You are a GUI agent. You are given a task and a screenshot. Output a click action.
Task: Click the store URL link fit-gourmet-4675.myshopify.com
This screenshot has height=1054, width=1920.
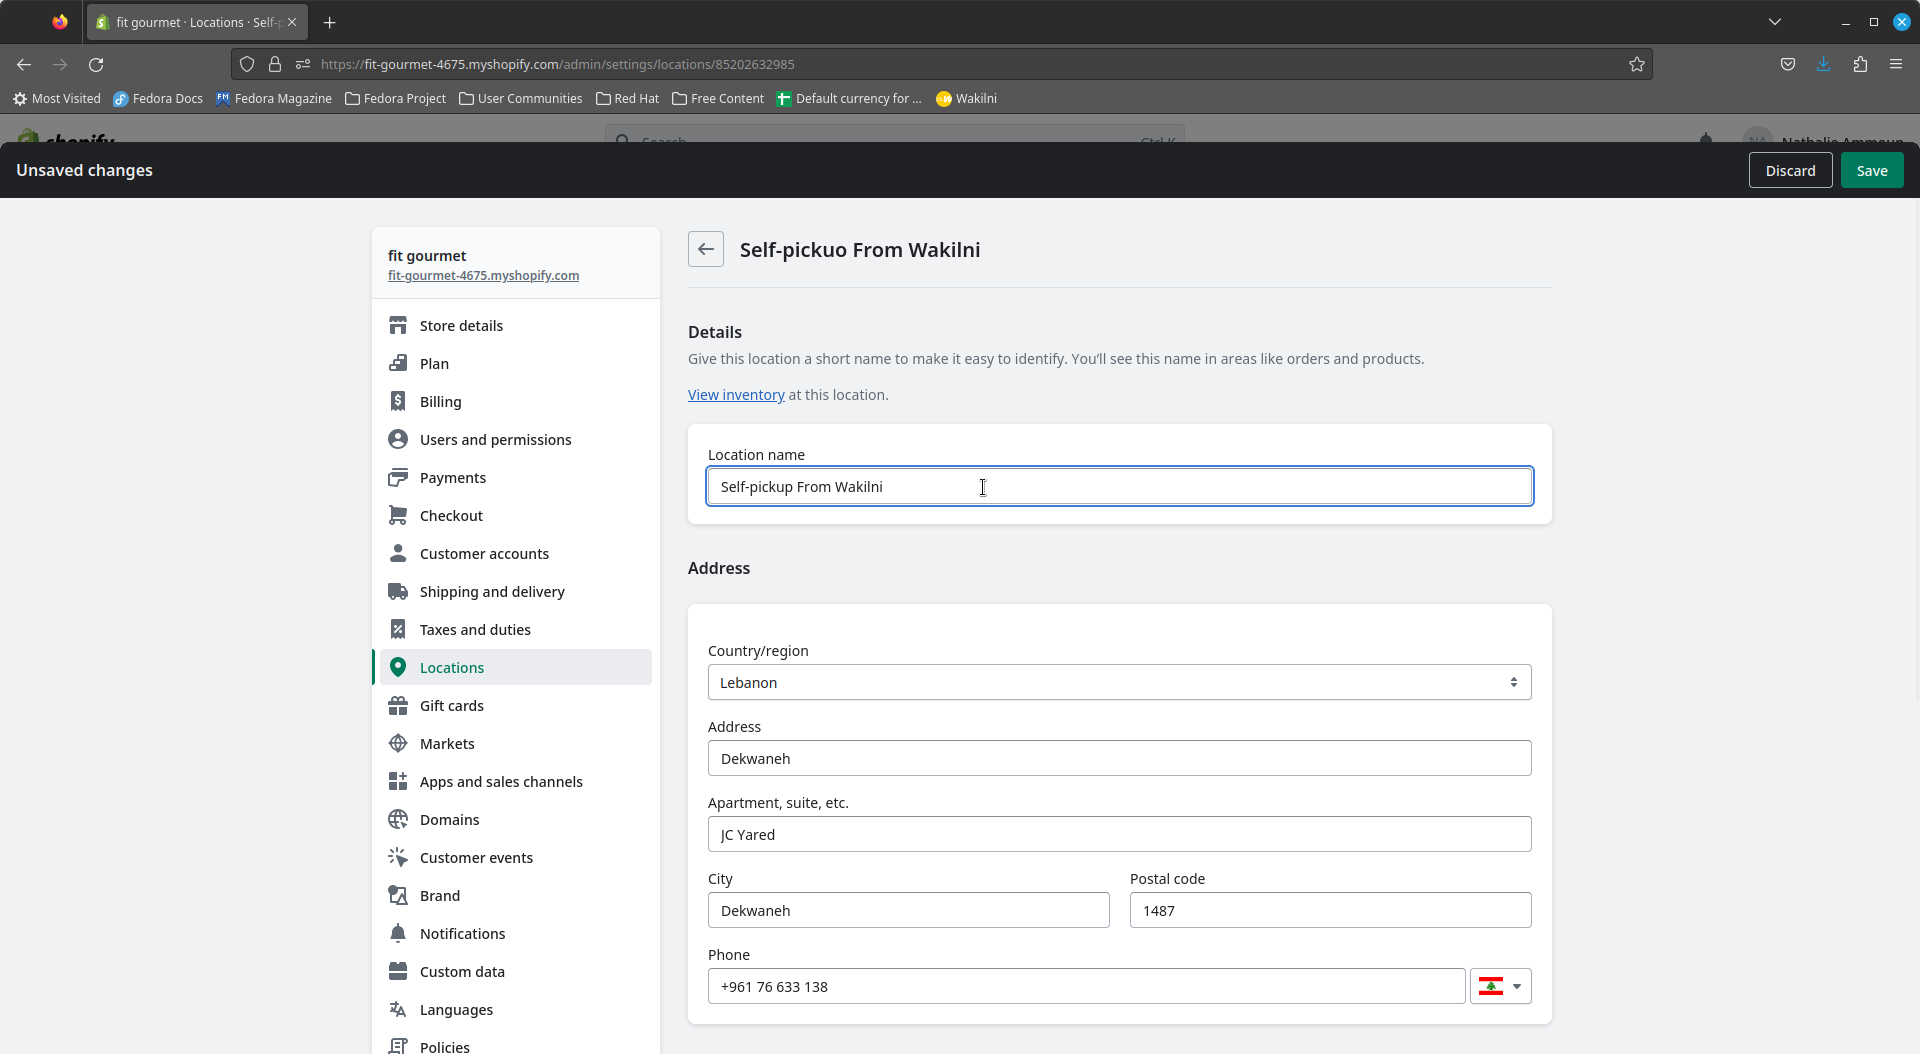pyautogui.click(x=483, y=276)
